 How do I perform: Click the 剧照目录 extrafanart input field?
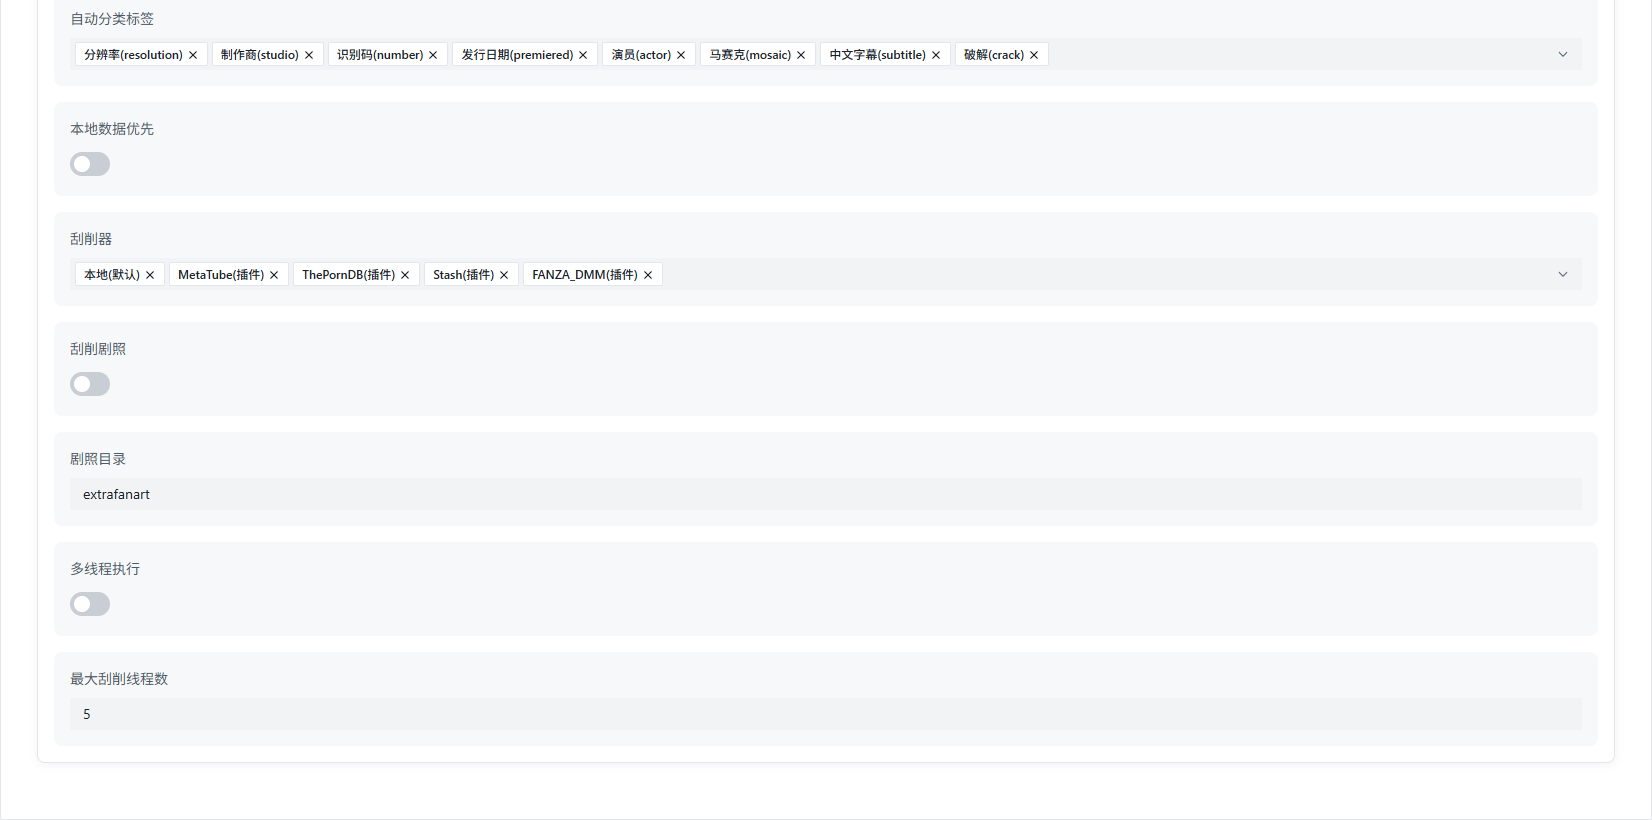(x=825, y=494)
